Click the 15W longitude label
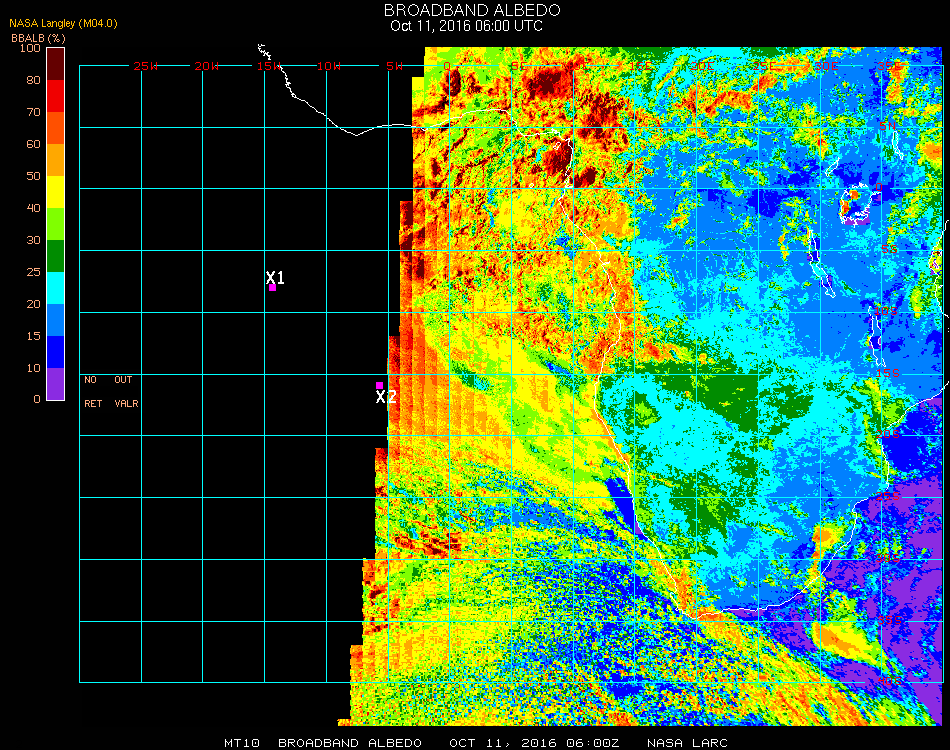The height and width of the screenshot is (750, 950). click(269, 66)
